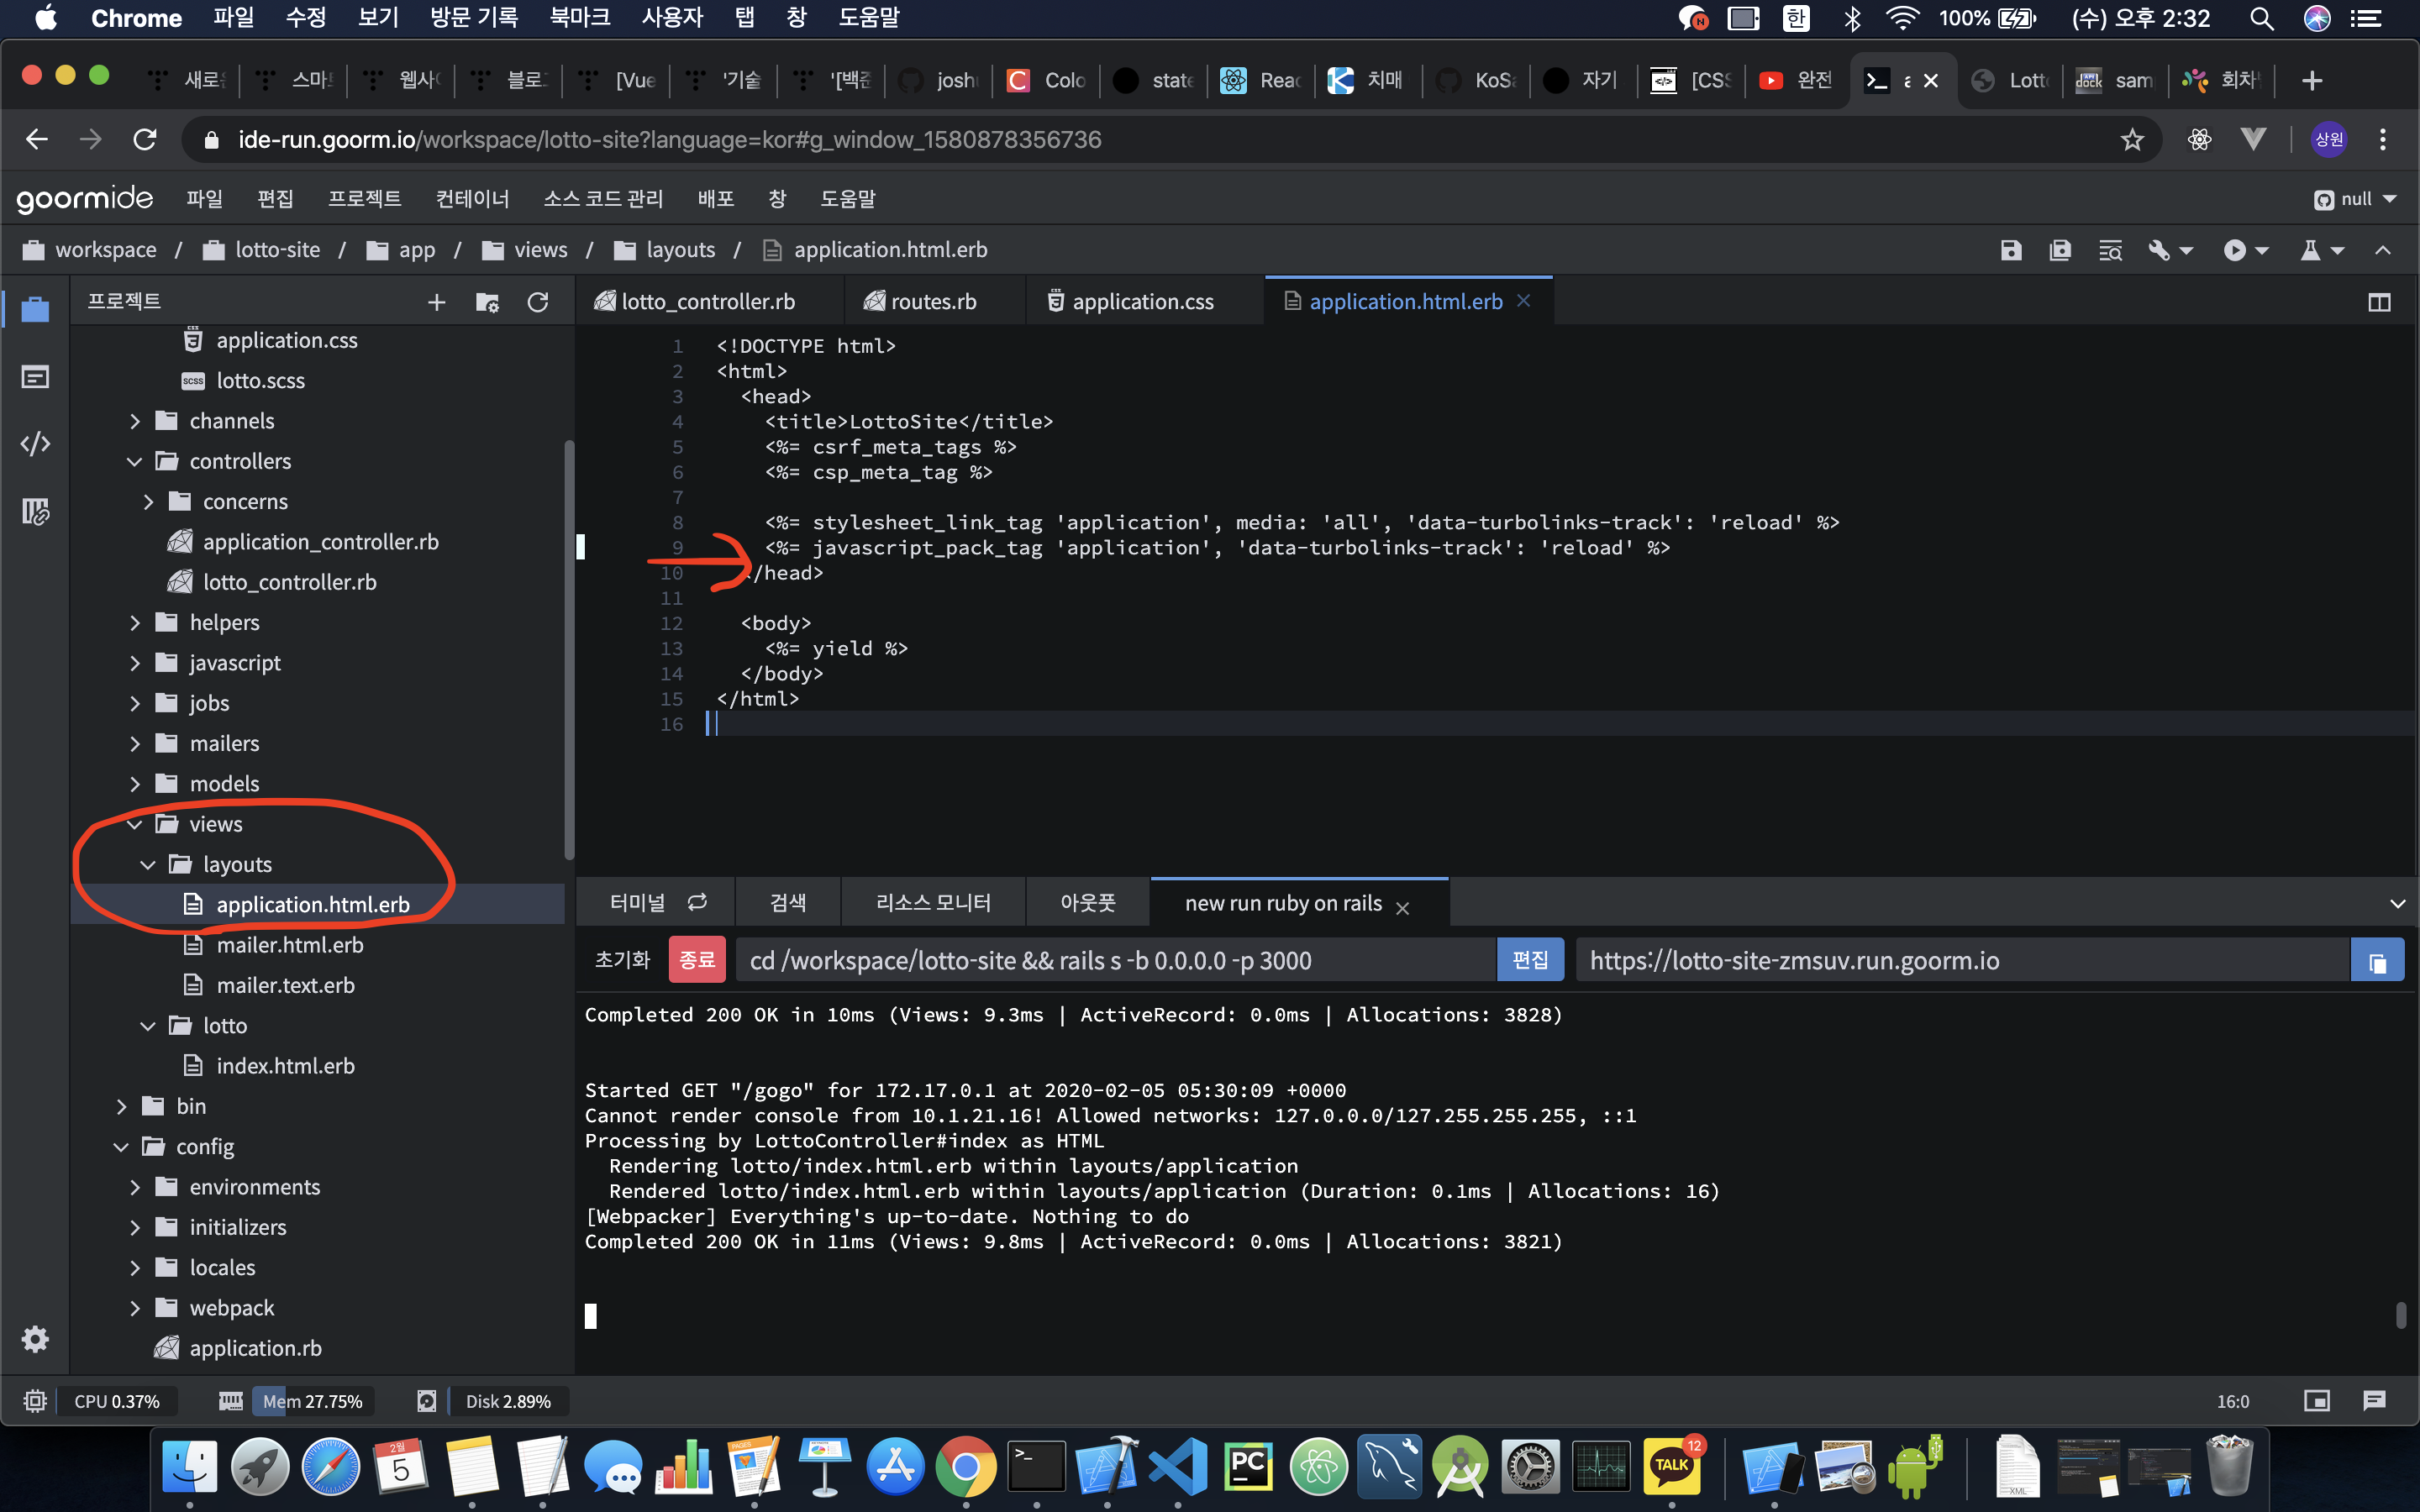Add new file with the plus icon
The width and height of the screenshot is (2420, 1512).
point(436,302)
